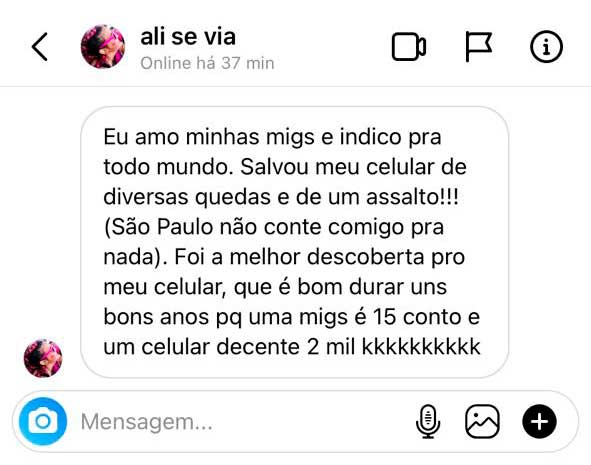Open ali se via's header profile picture
This screenshot has height=465, width=591.
[x=103, y=47]
